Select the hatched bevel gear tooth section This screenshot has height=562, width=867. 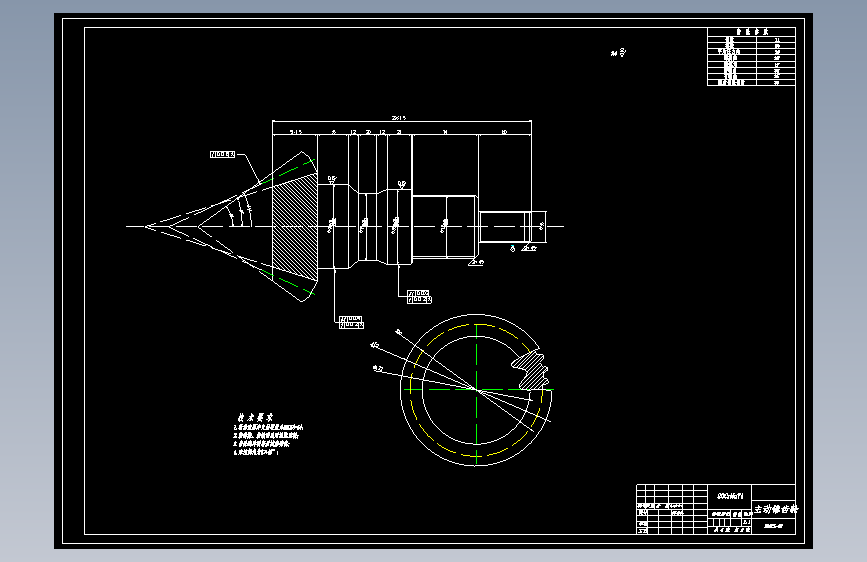tap(295, 227)
